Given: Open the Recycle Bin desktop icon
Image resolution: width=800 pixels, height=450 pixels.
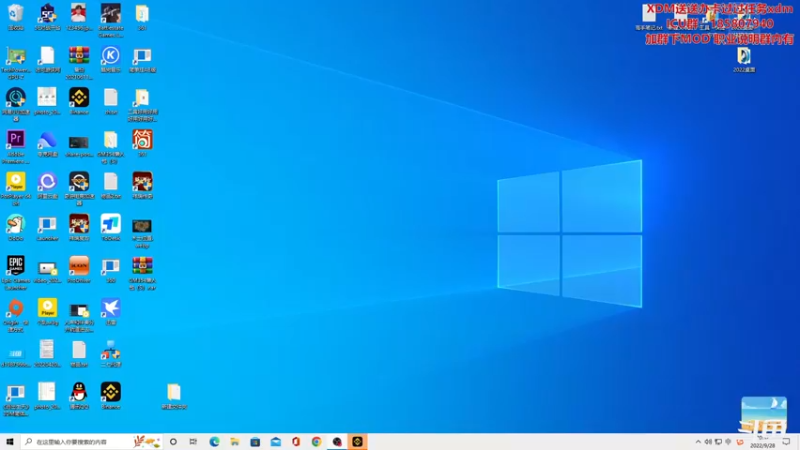Looking at the screenshot, I should tap(16, 14).
